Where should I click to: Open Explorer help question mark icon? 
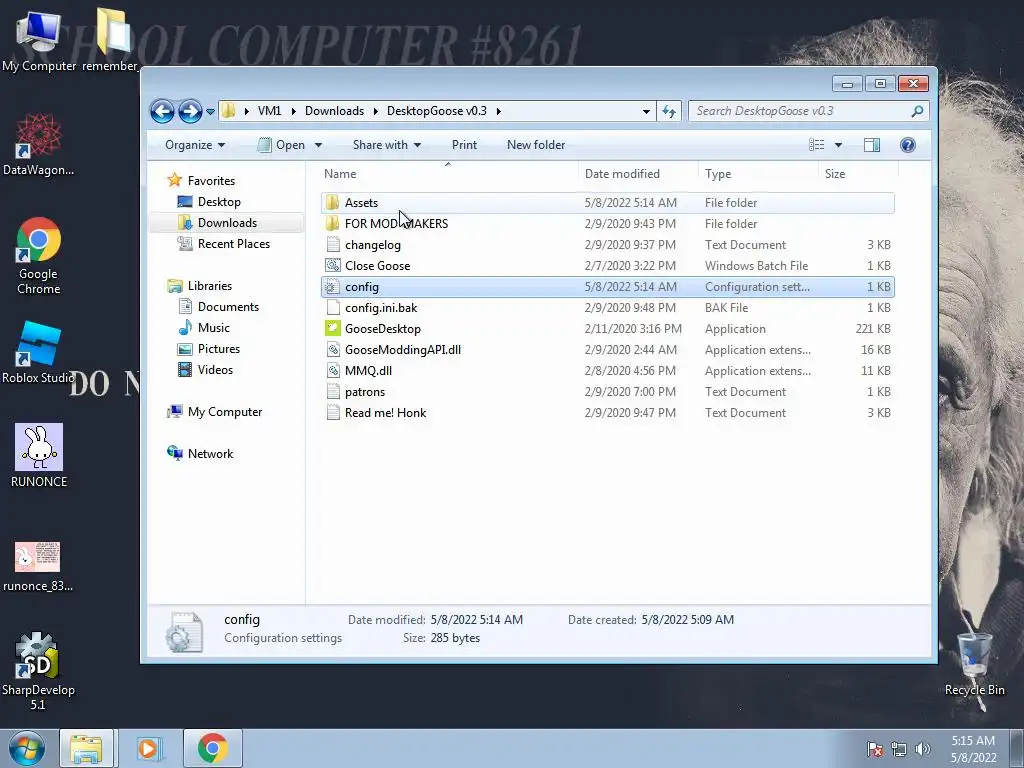(x=908, y=145)
